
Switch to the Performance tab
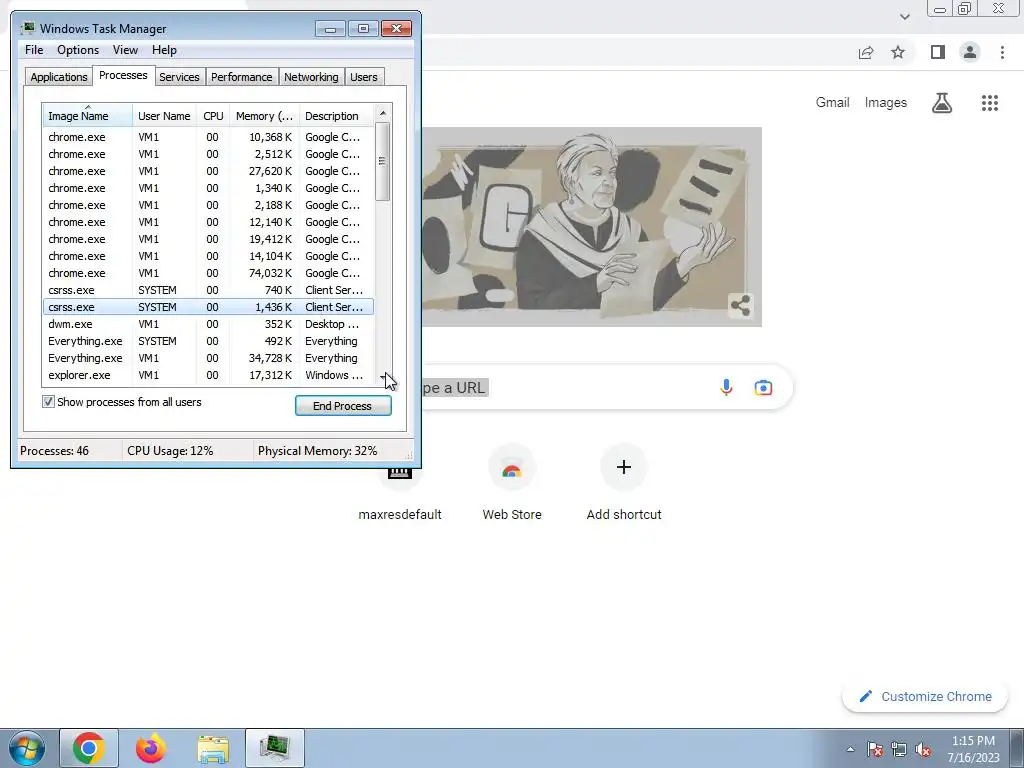[x=241, y=77]
